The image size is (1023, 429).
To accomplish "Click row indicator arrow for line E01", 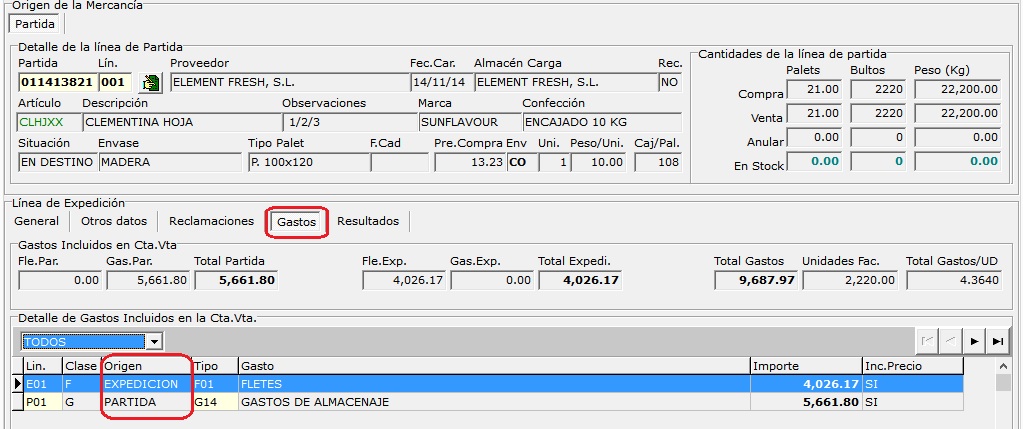I will point(15,384).
